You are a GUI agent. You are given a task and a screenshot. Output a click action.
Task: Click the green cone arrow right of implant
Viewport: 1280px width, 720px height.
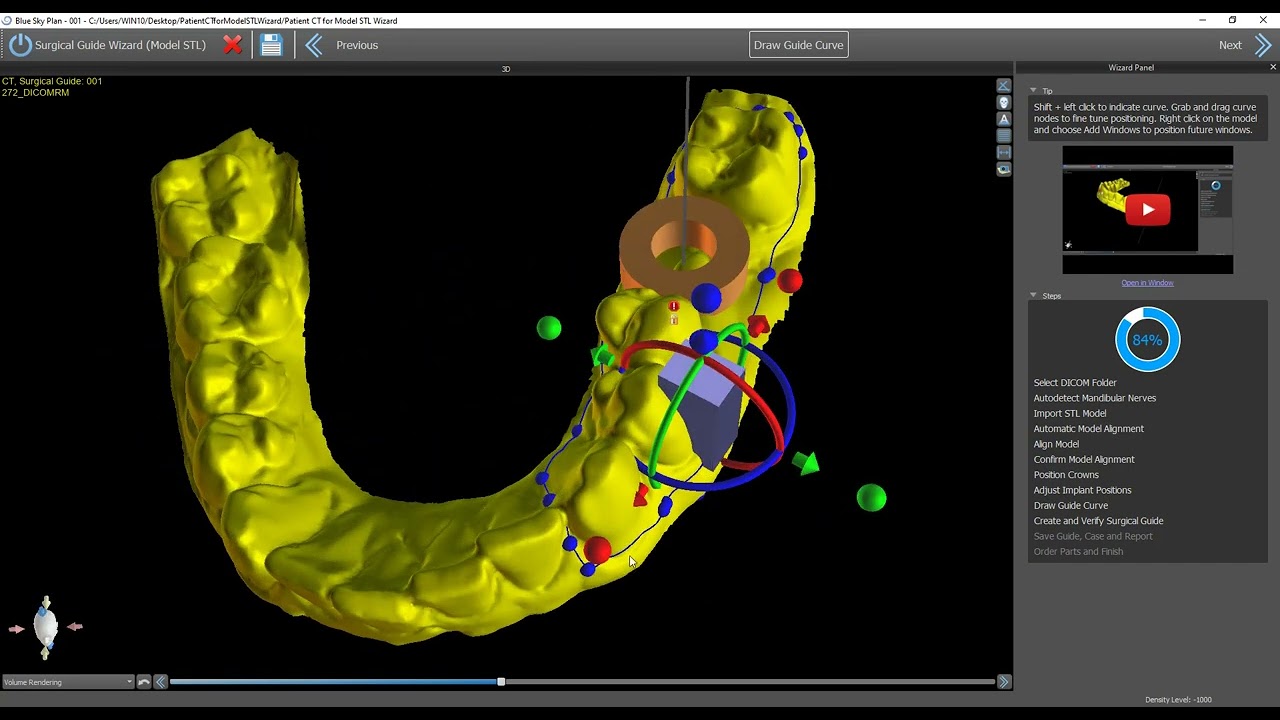coord(805,463)
